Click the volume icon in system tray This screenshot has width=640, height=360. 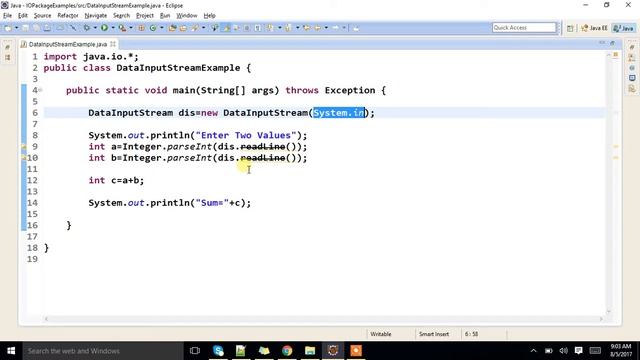click(x=564, y=351)
